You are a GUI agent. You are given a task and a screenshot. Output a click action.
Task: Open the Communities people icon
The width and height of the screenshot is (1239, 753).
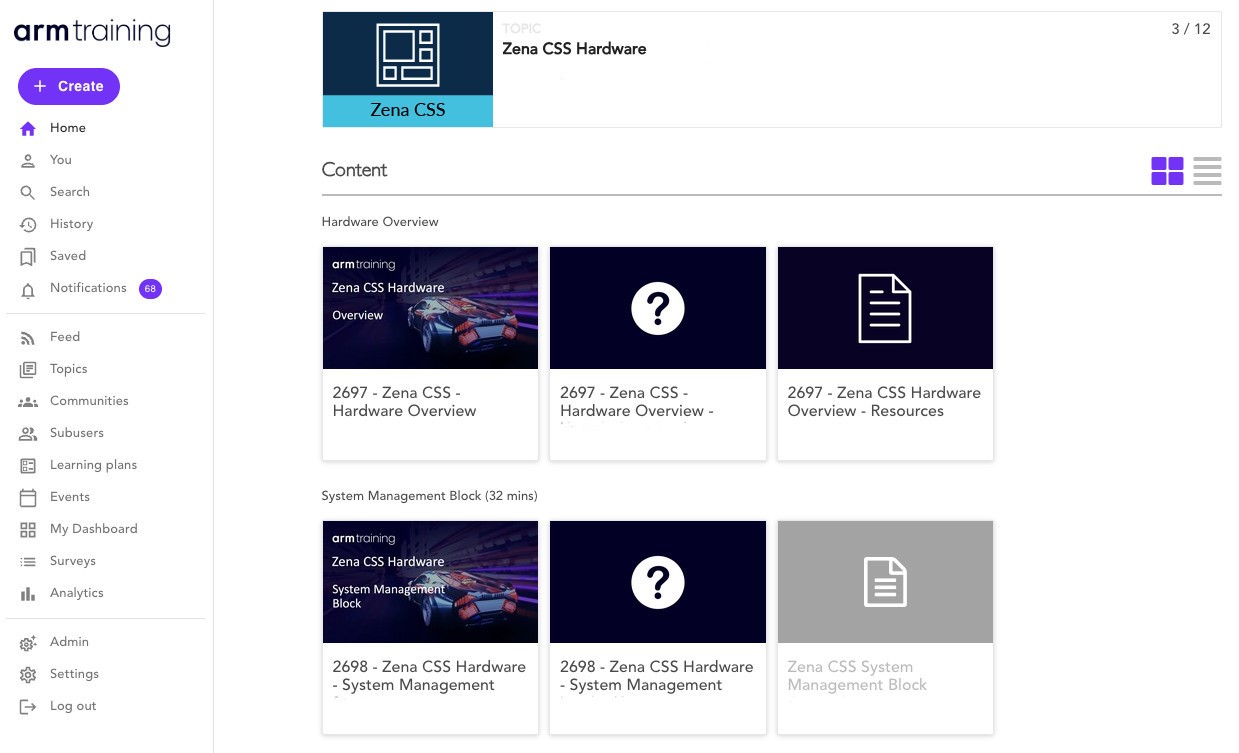point(28,401)
